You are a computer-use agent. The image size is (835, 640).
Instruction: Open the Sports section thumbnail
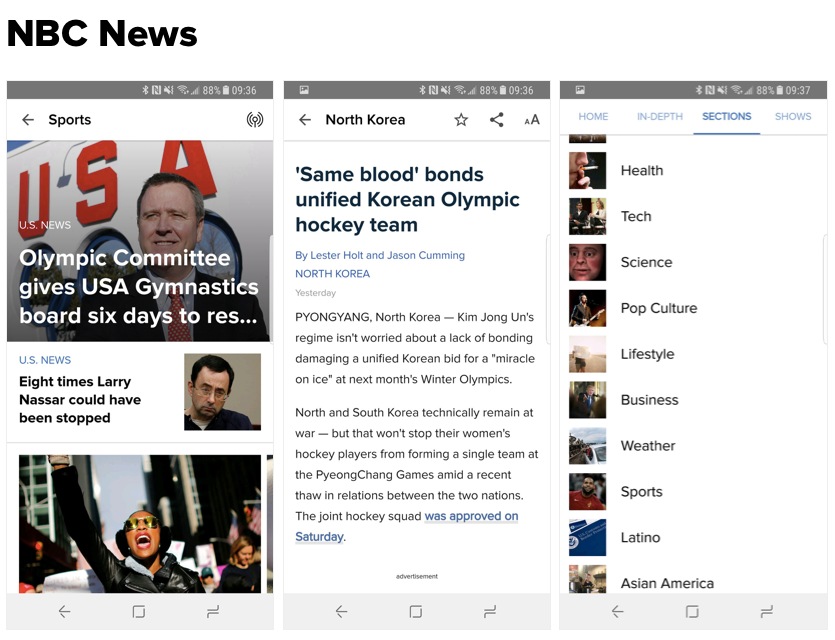click(x=587, y=491)
